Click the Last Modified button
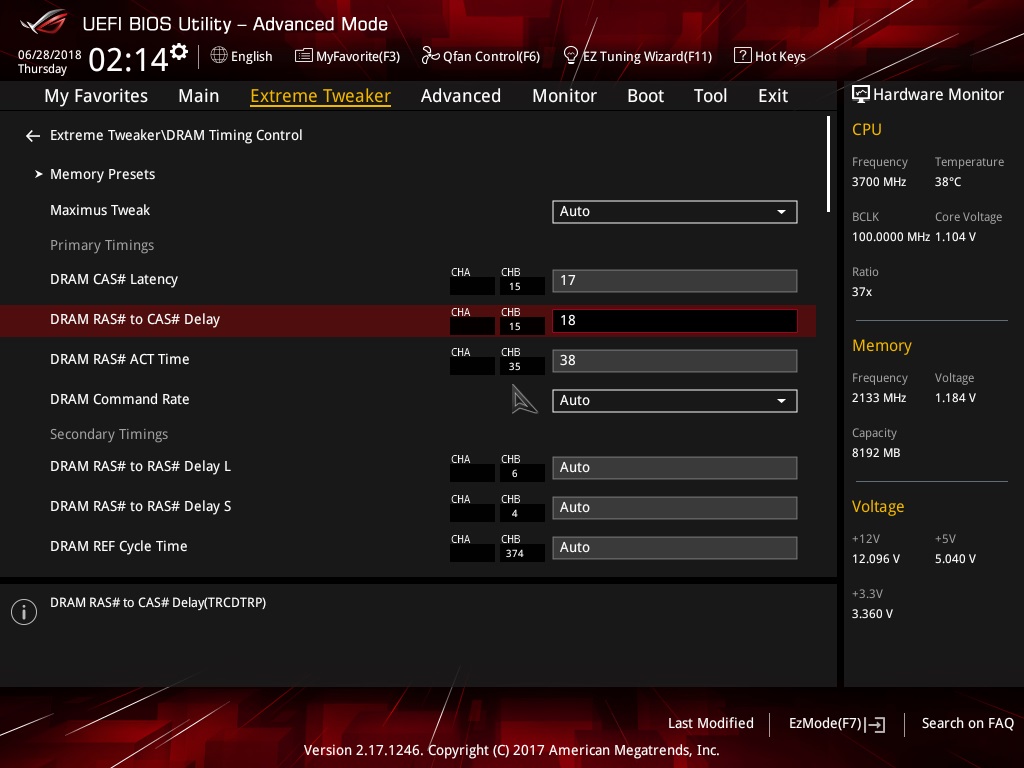The height and width of the screenshot is (768, 1024). [x=710, y=723]
